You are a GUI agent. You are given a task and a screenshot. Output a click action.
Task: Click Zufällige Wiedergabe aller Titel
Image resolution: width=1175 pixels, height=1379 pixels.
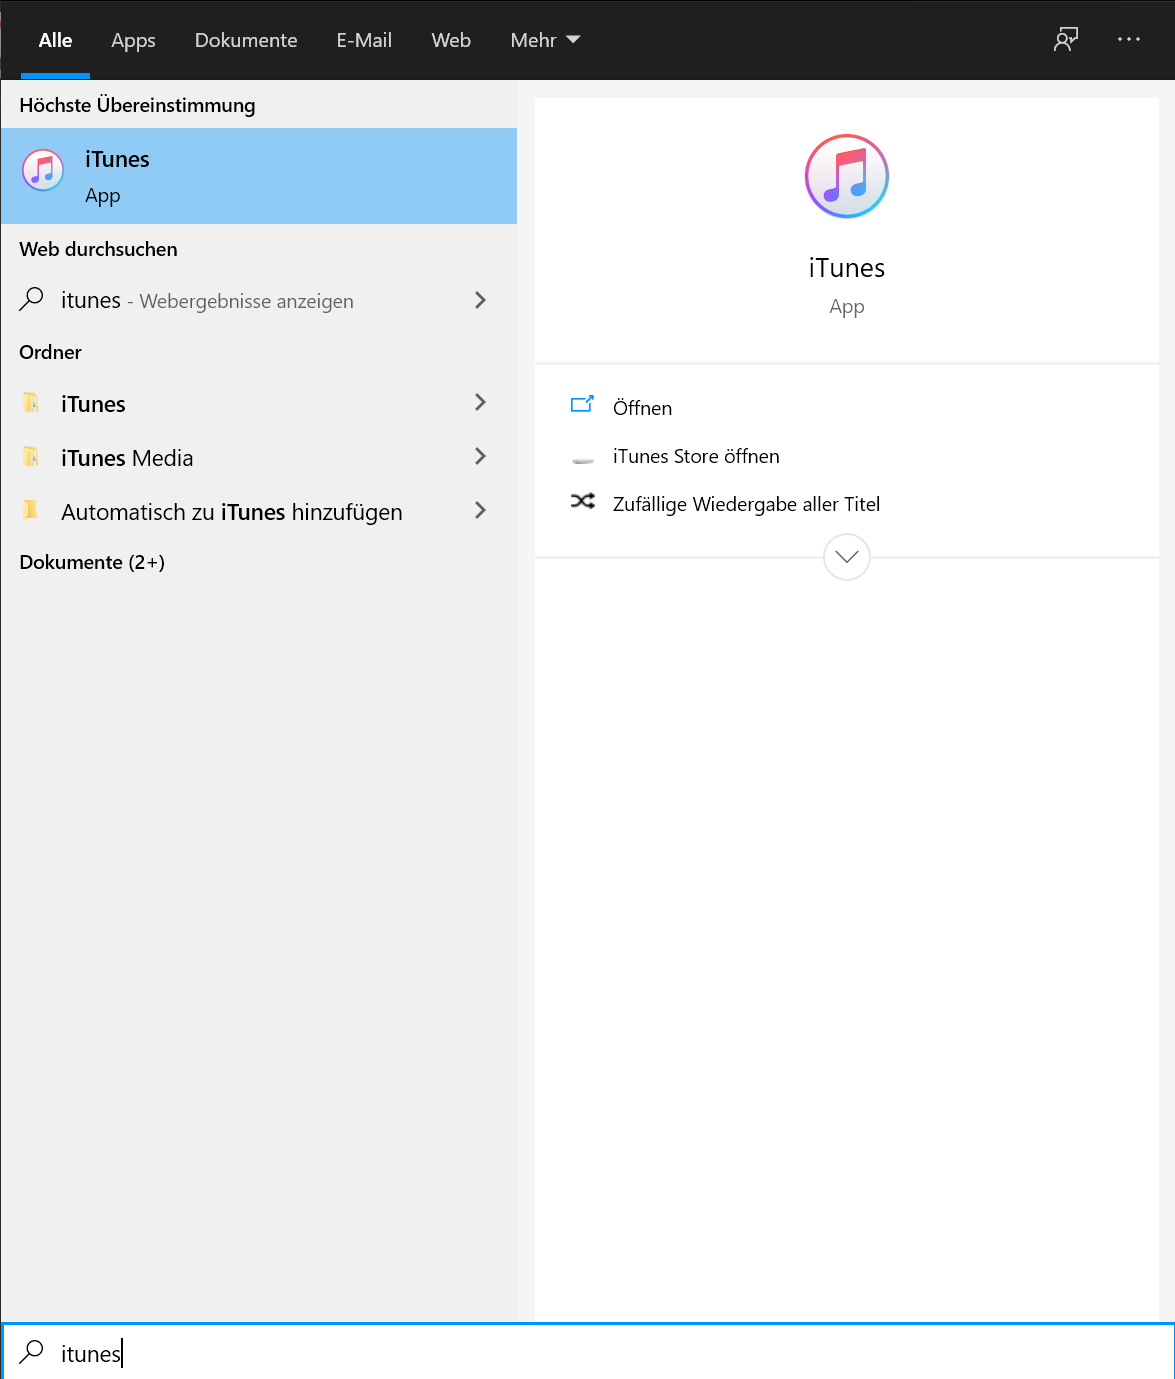(x=746, y=504)
